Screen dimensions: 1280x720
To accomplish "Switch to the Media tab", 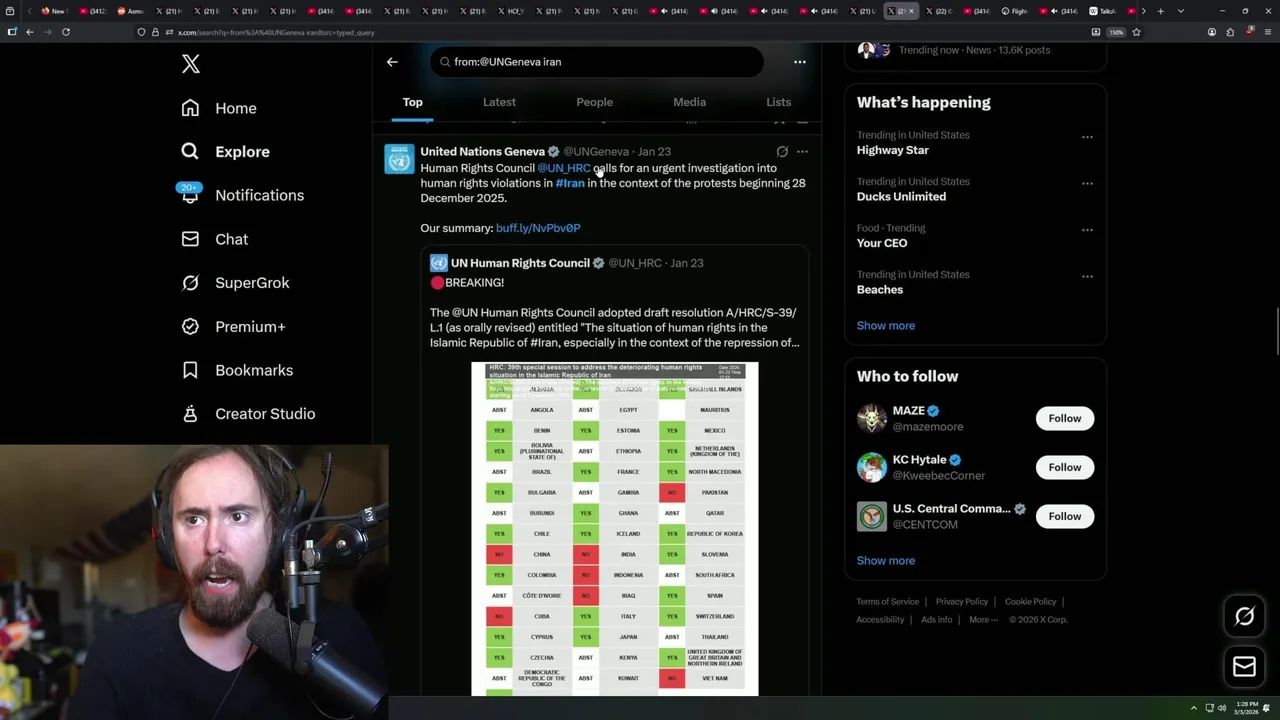I will coord(689,102).
